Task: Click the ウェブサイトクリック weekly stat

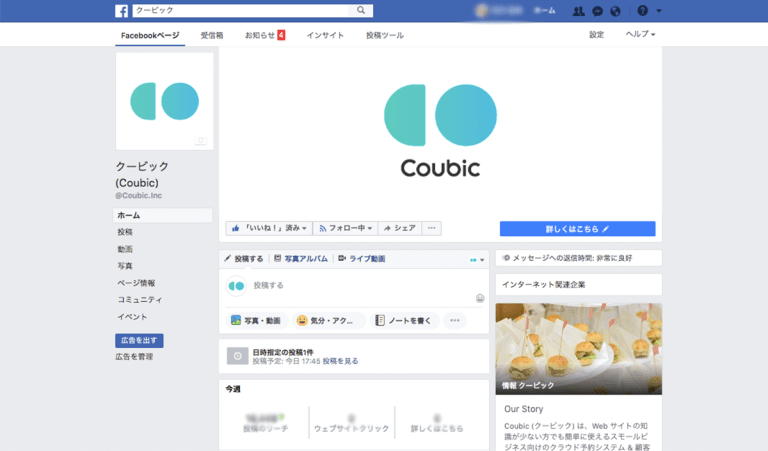Action: click(352, 423)
